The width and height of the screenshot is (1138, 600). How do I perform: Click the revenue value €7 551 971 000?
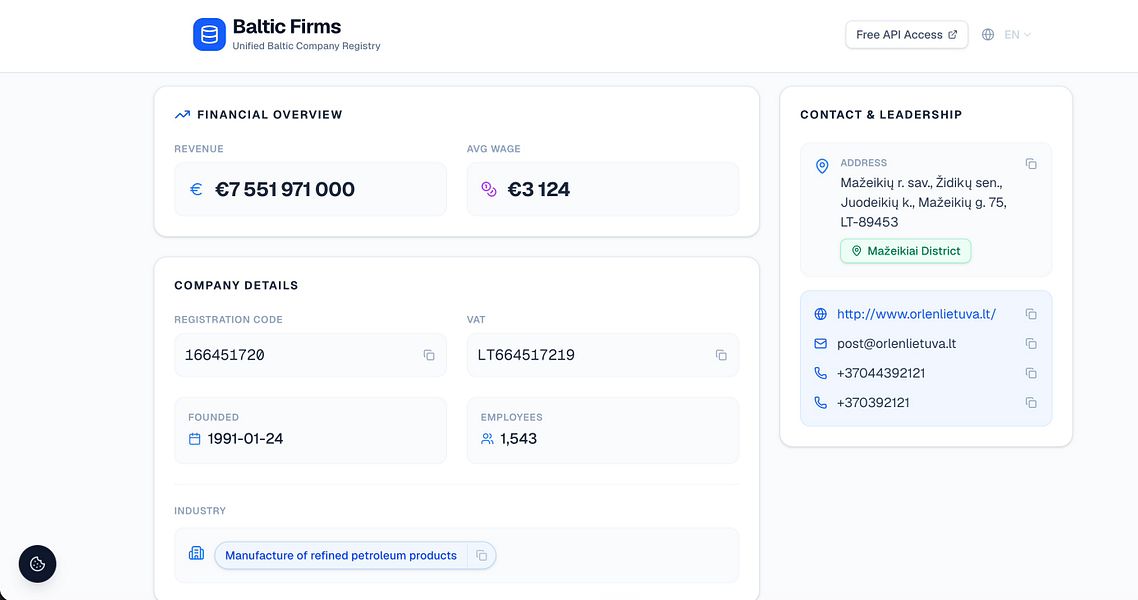[x=284, y=189]
